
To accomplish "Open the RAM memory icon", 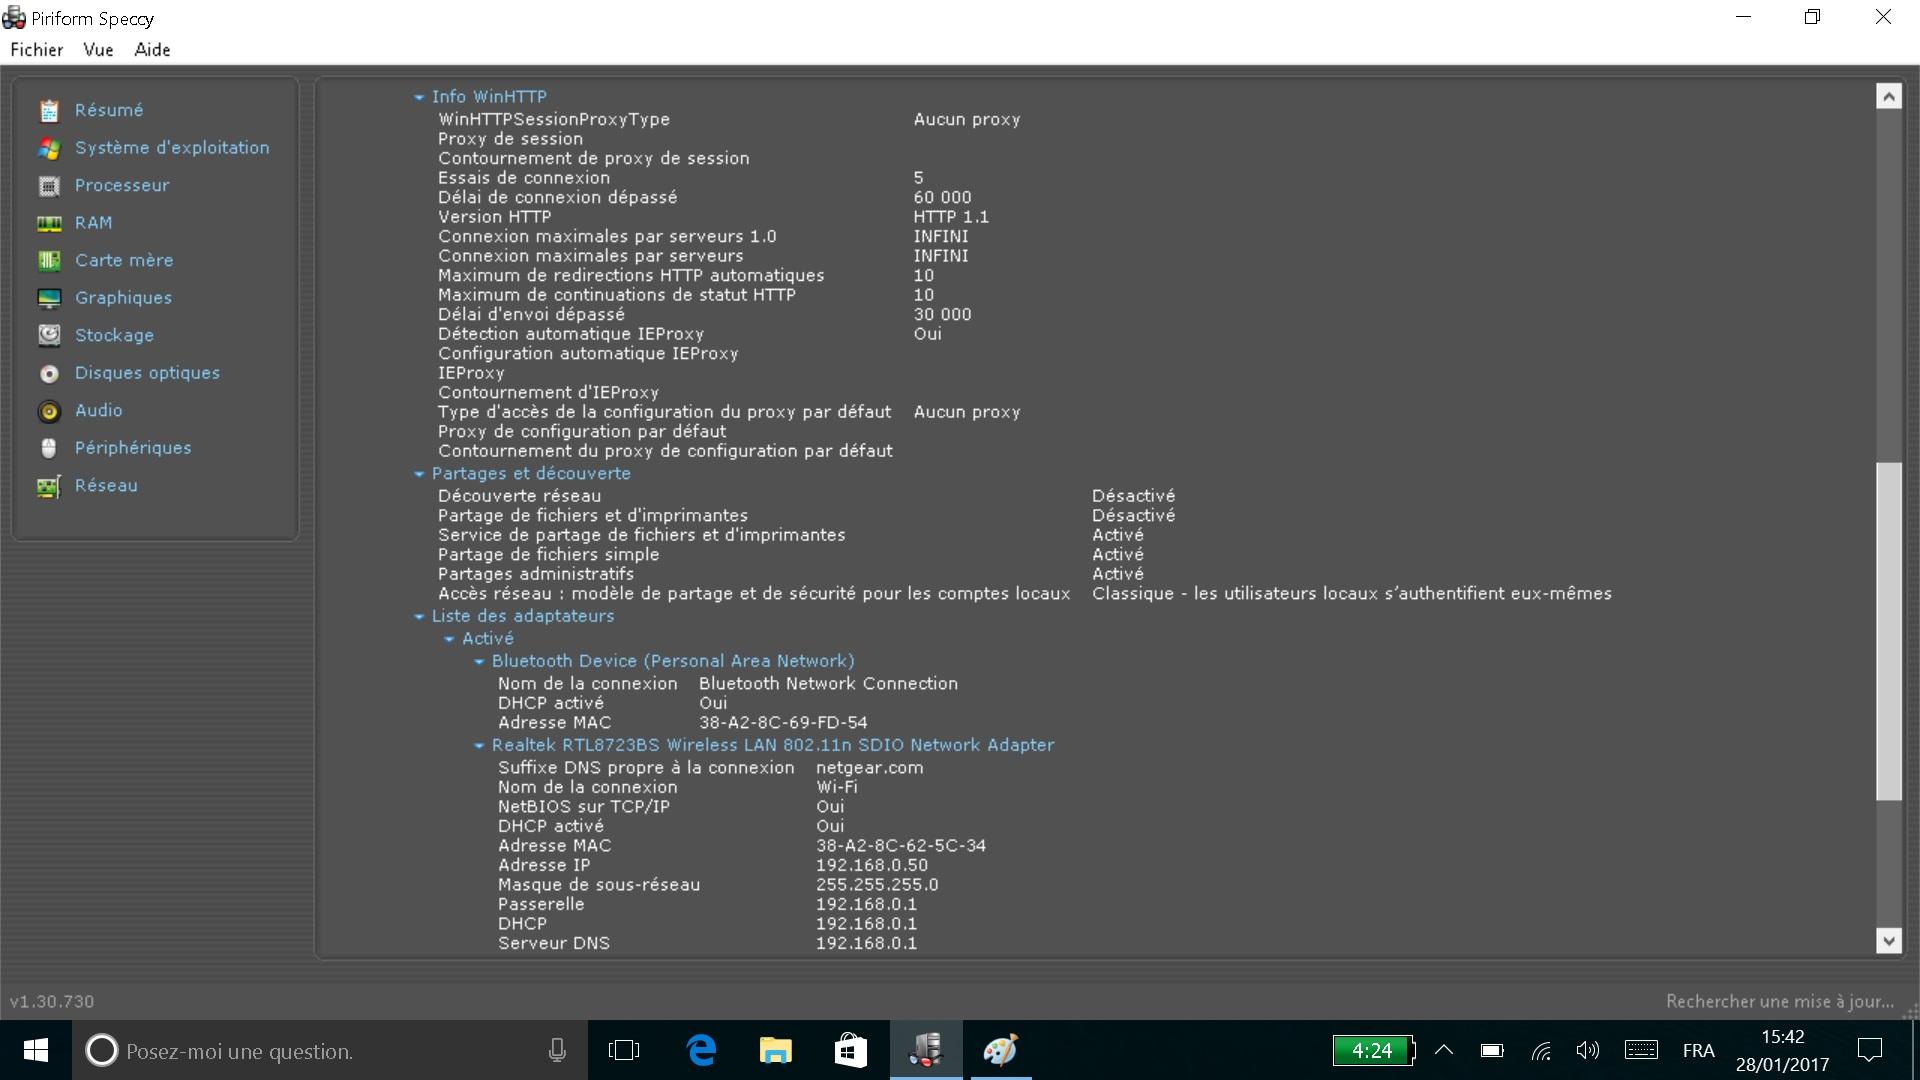I will [x=49, y=223].
